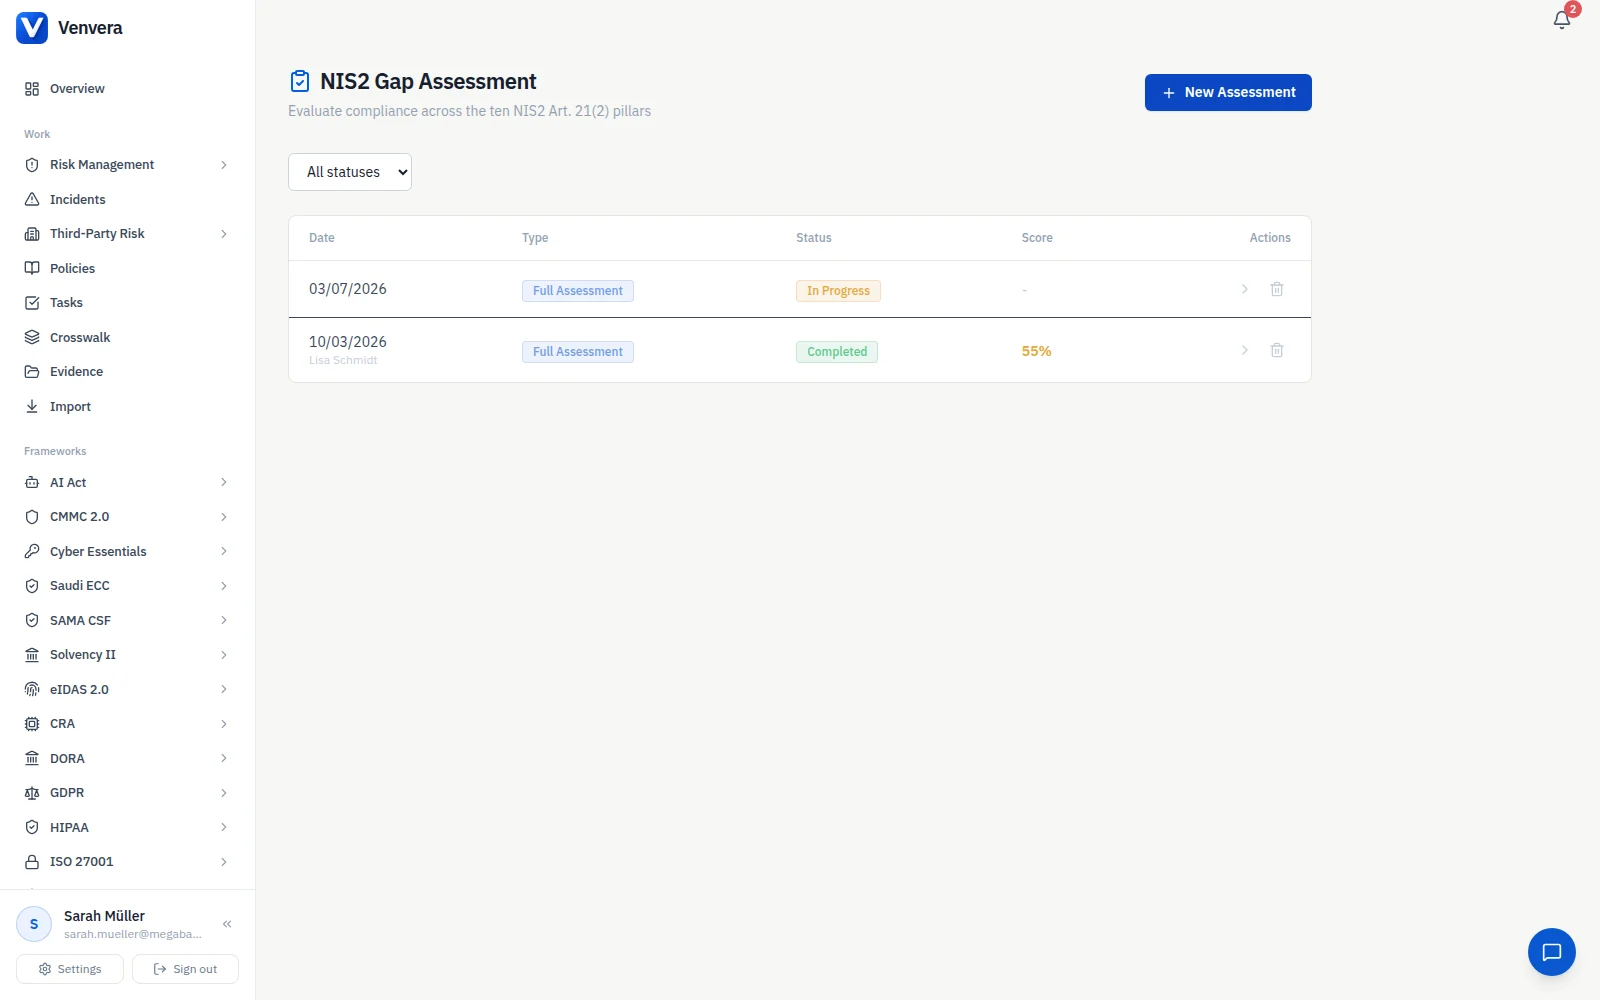Open the chat support bubble
This screenshot has width=1600, height=1000.
coord(1552,952)
